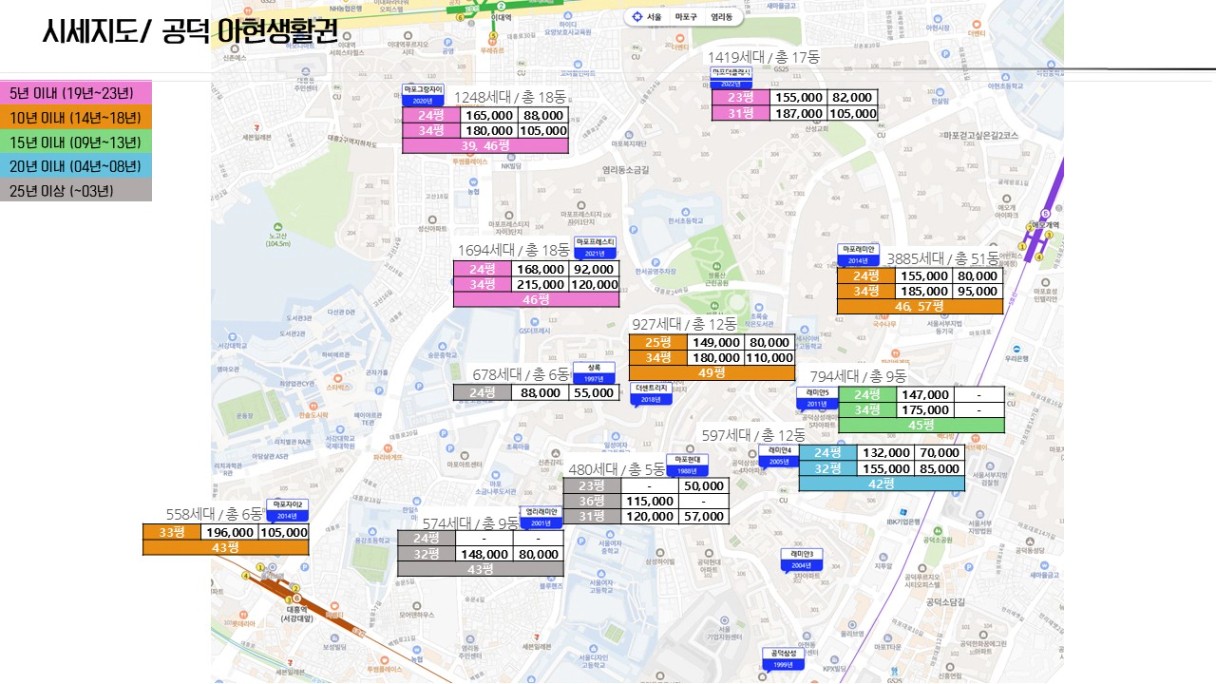
Task: Open the 공덕삼성 1999년 map marker
Action: 782,657
